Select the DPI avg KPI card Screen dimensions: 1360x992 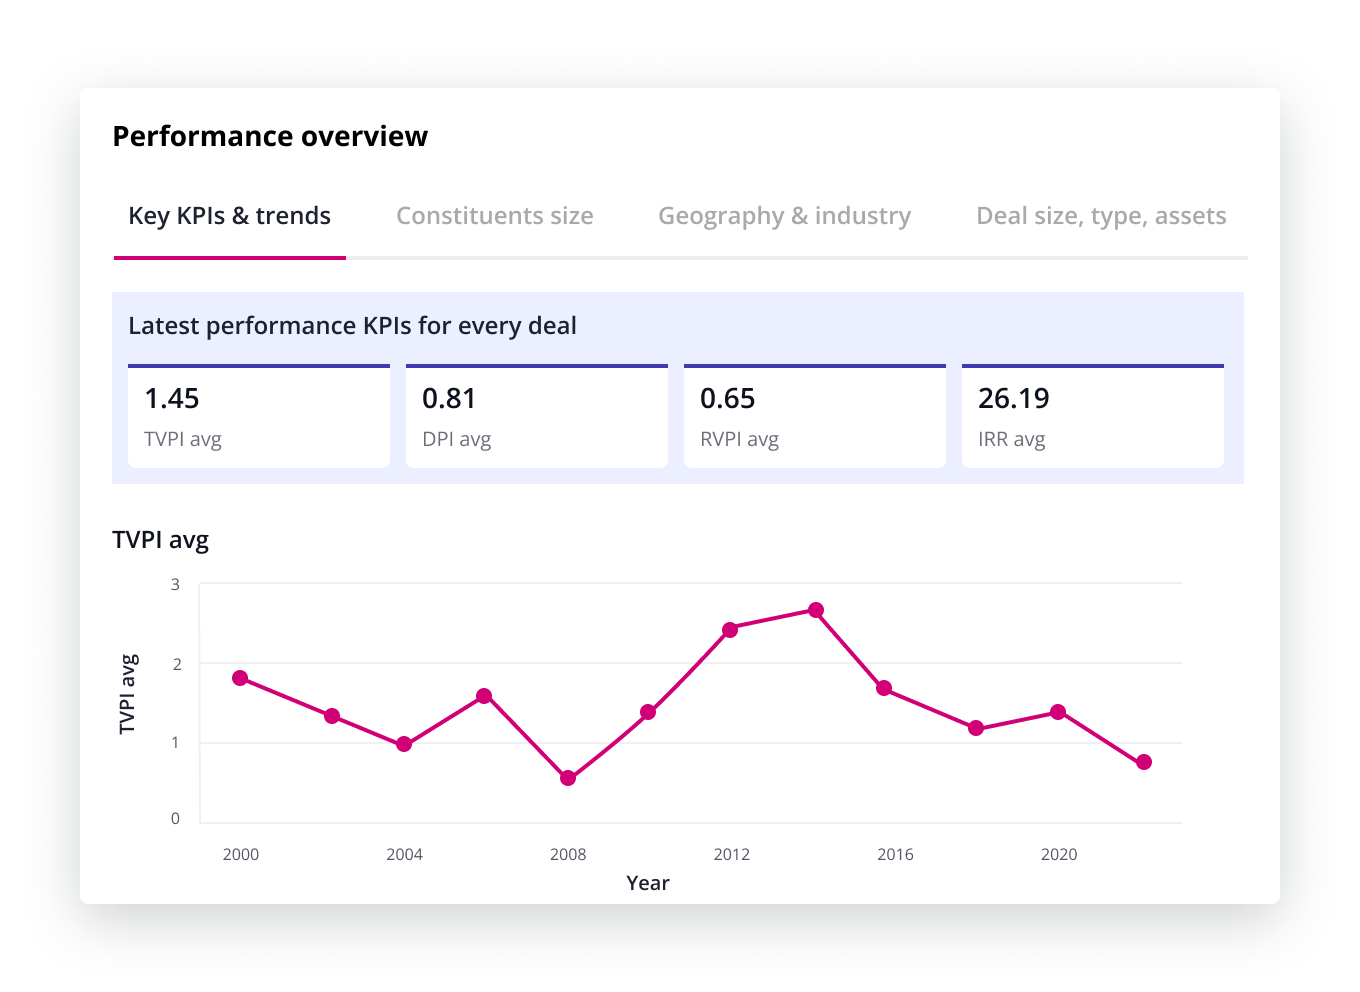[x=537, y=416]
